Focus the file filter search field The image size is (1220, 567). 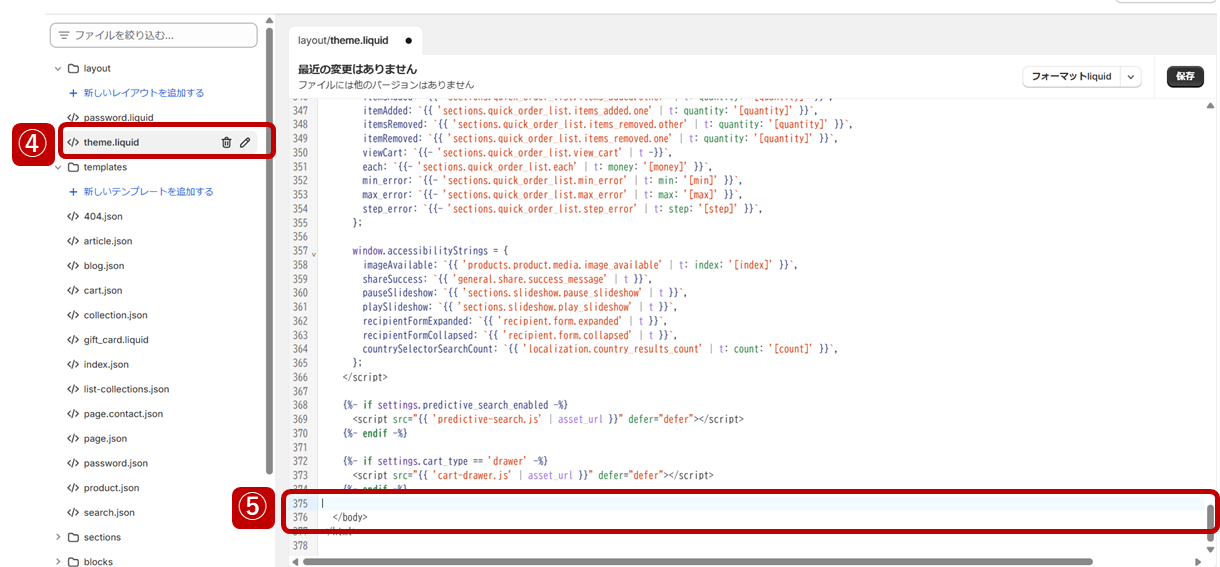154,35
